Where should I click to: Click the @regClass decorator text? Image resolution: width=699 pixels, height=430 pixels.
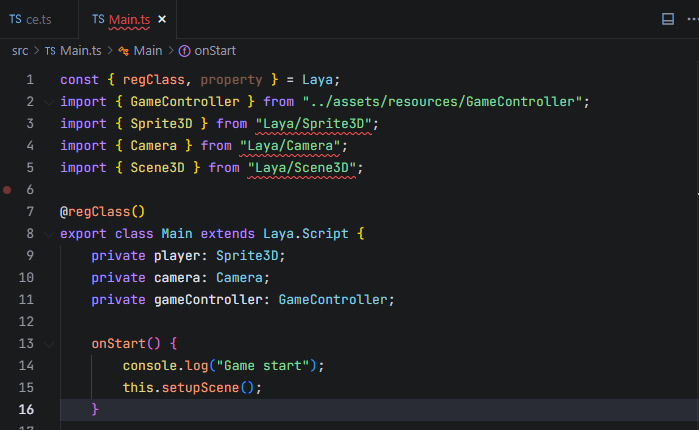[102, 211]
